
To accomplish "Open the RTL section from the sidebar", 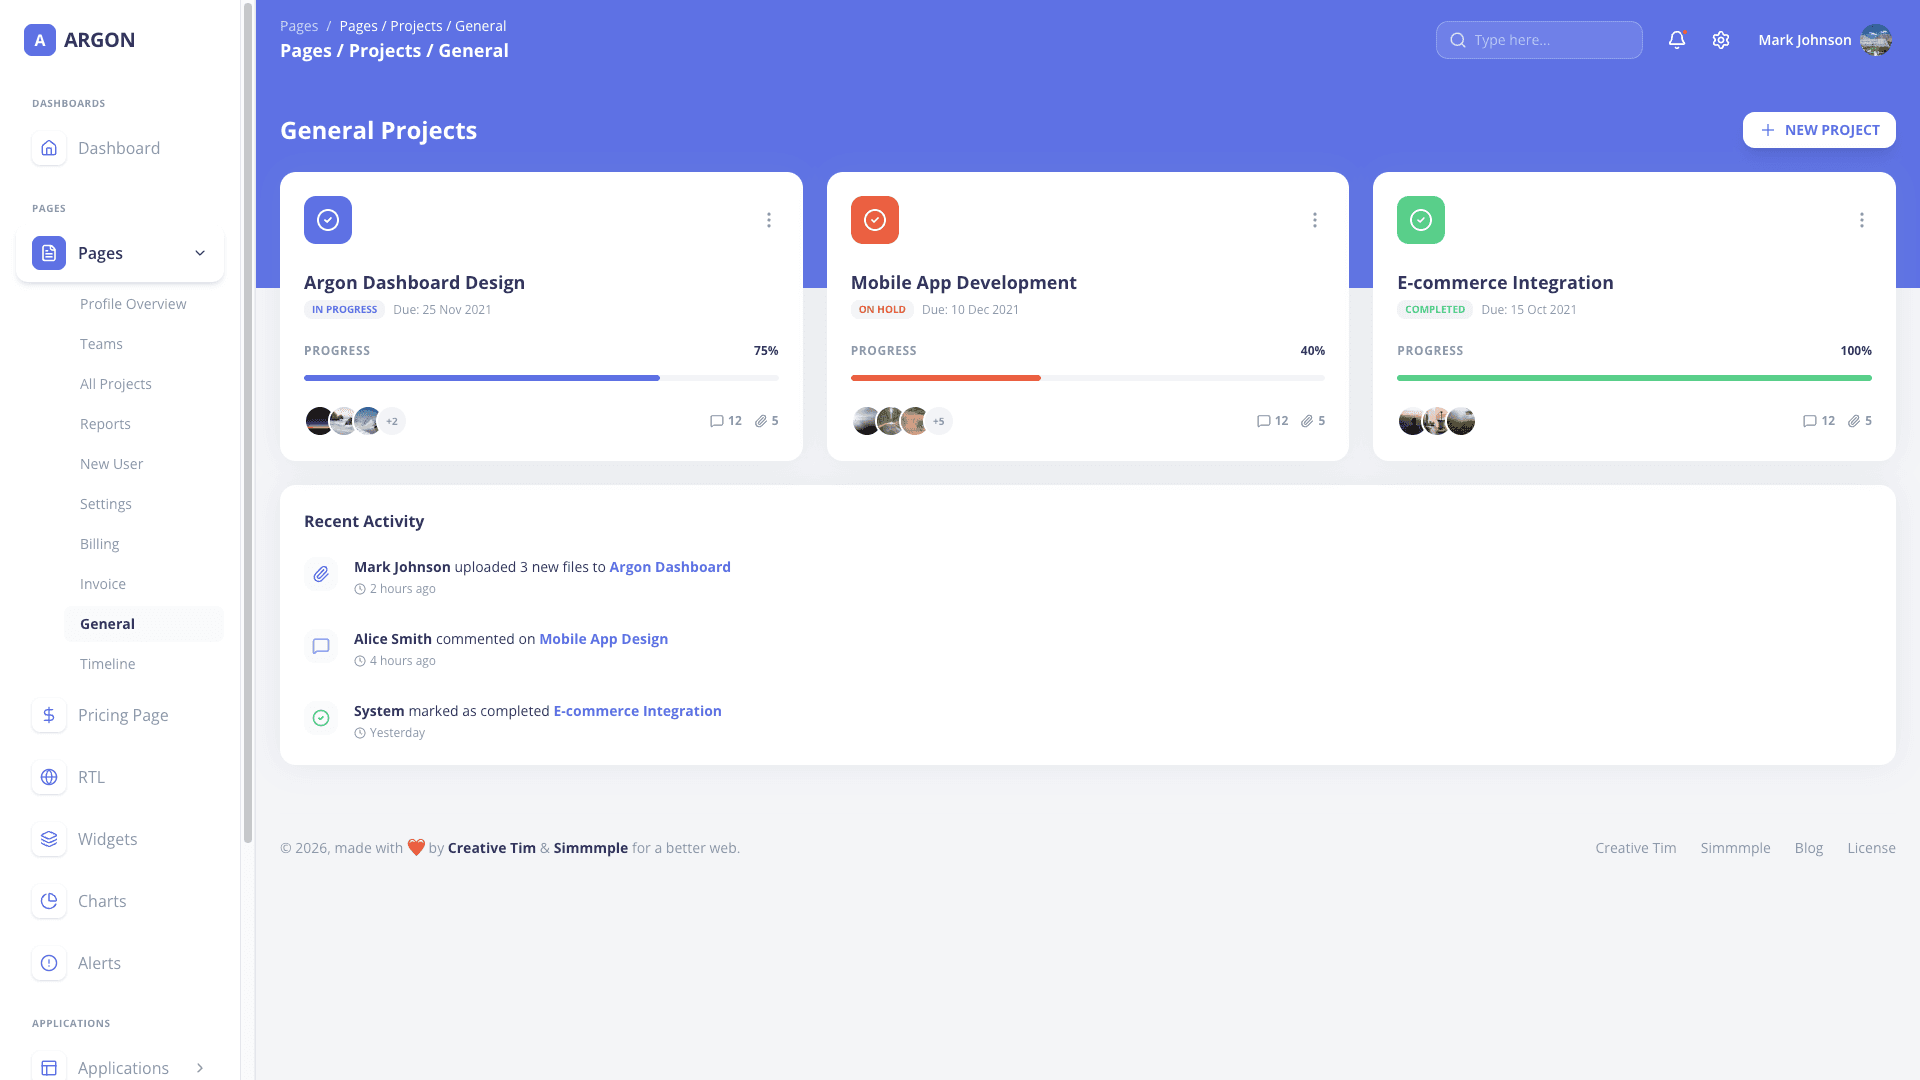I will (48, 777).
